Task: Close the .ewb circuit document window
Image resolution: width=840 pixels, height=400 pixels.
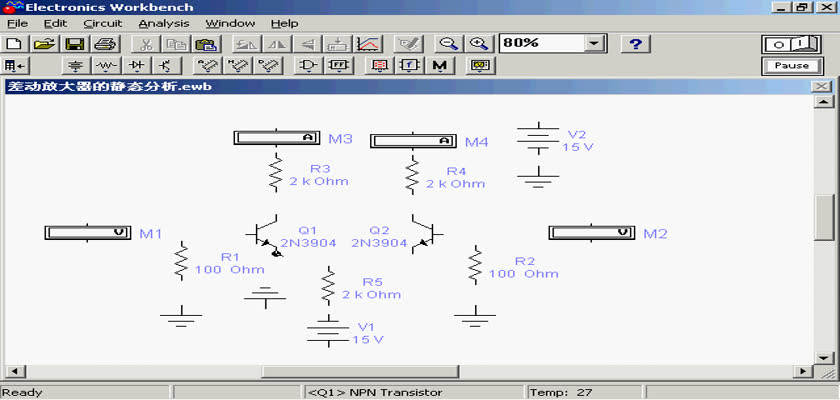Action: point(821,87)
